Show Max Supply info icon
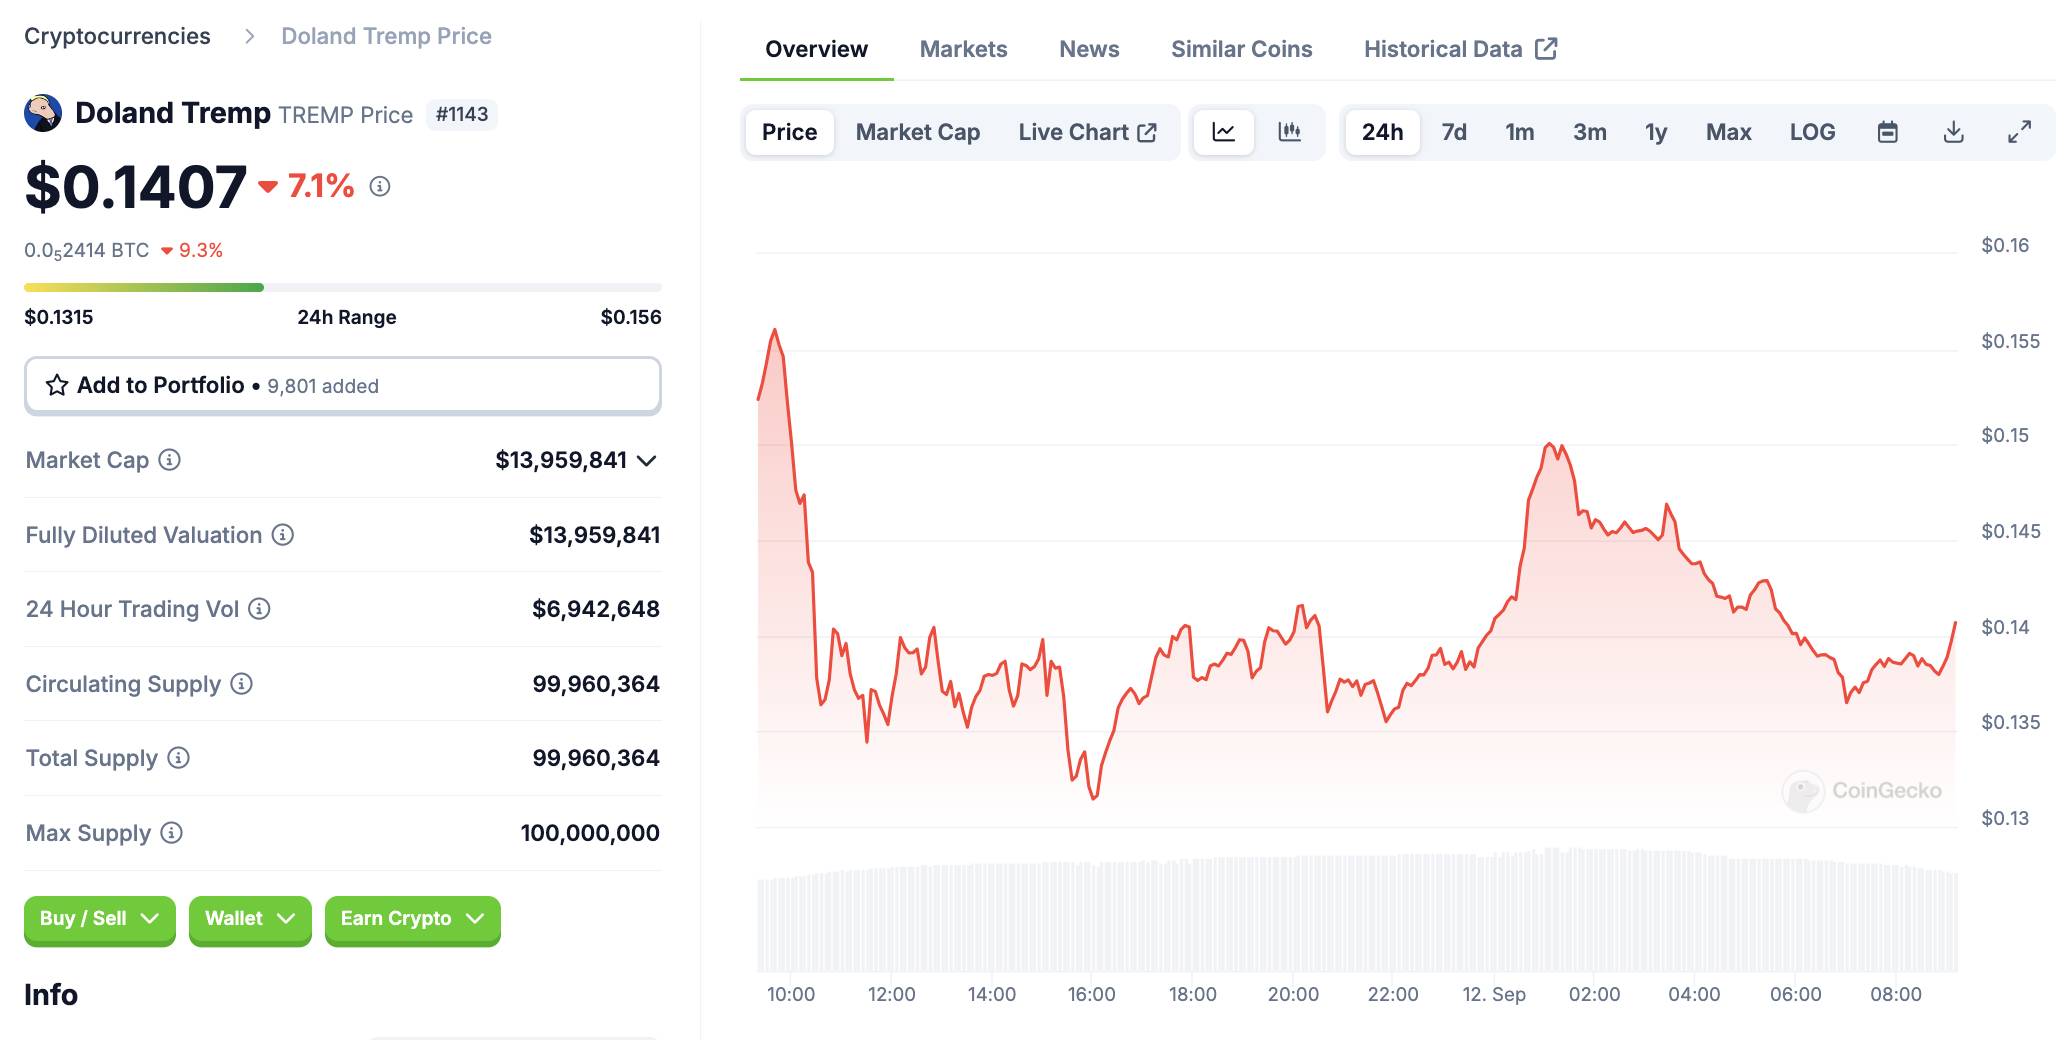This screenshot has height=1040, width=2072. tap(172, 833)
